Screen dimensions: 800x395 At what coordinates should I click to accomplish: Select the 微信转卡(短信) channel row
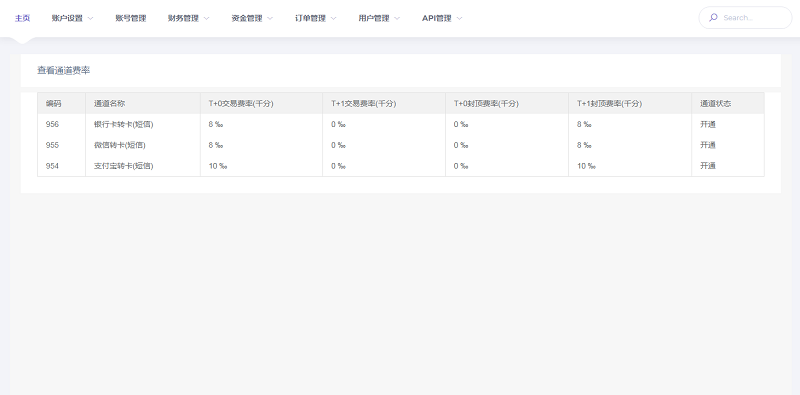tap(401, 145)
